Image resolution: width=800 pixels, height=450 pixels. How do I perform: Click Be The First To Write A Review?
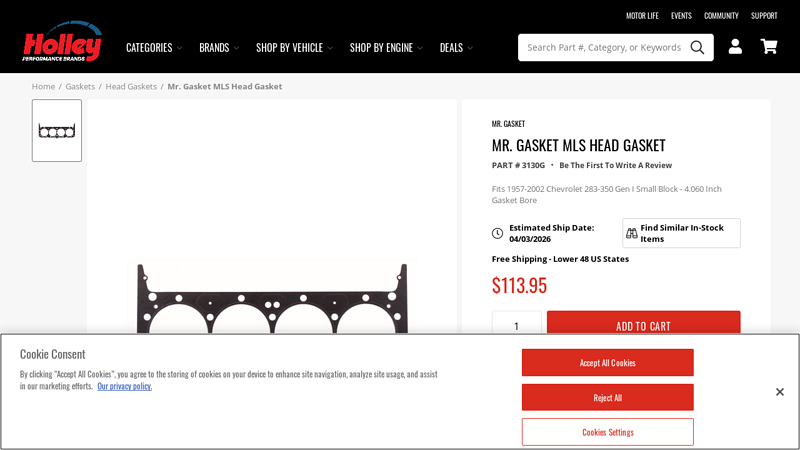615,165
